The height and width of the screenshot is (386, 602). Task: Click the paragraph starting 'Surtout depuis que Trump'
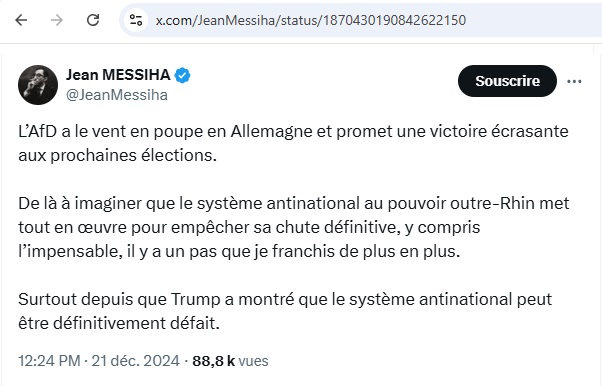point(285,311)
